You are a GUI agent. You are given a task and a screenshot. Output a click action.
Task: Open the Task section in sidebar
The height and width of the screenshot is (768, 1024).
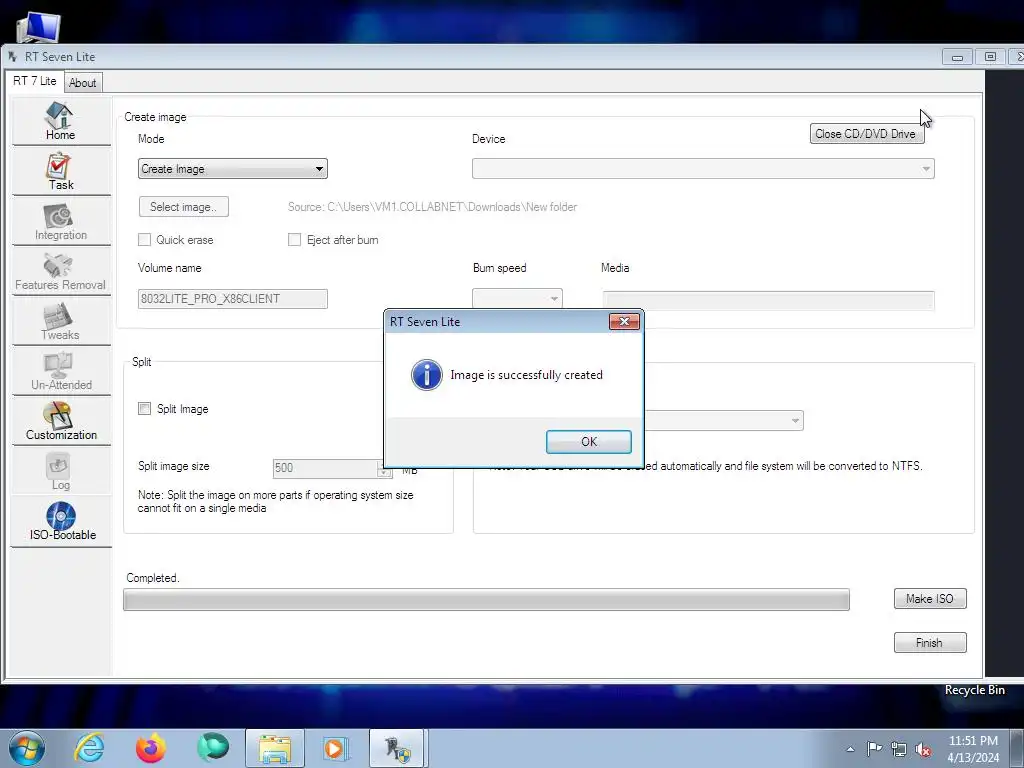(x=60, y=171)
